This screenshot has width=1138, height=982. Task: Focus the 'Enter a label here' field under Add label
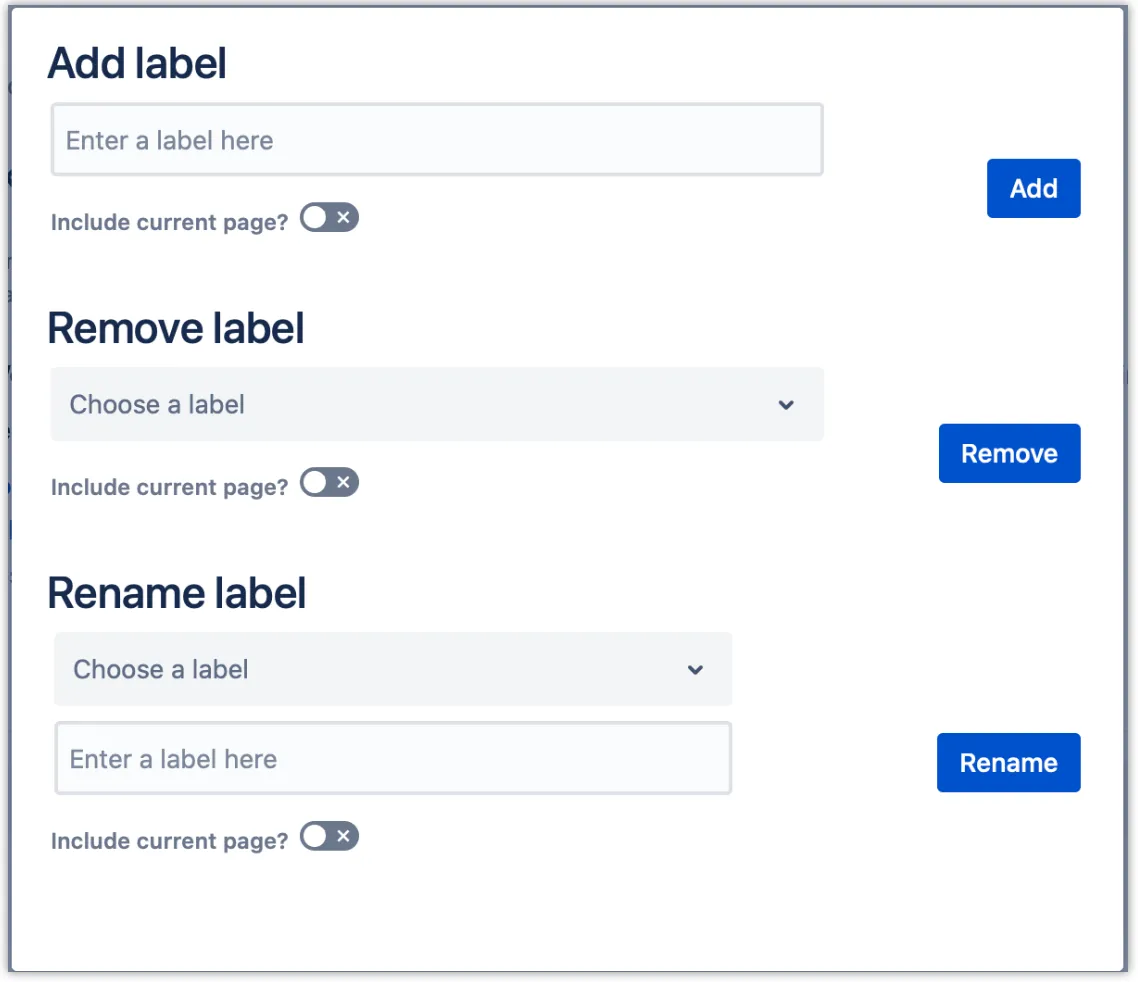click(x=437, y=140)
